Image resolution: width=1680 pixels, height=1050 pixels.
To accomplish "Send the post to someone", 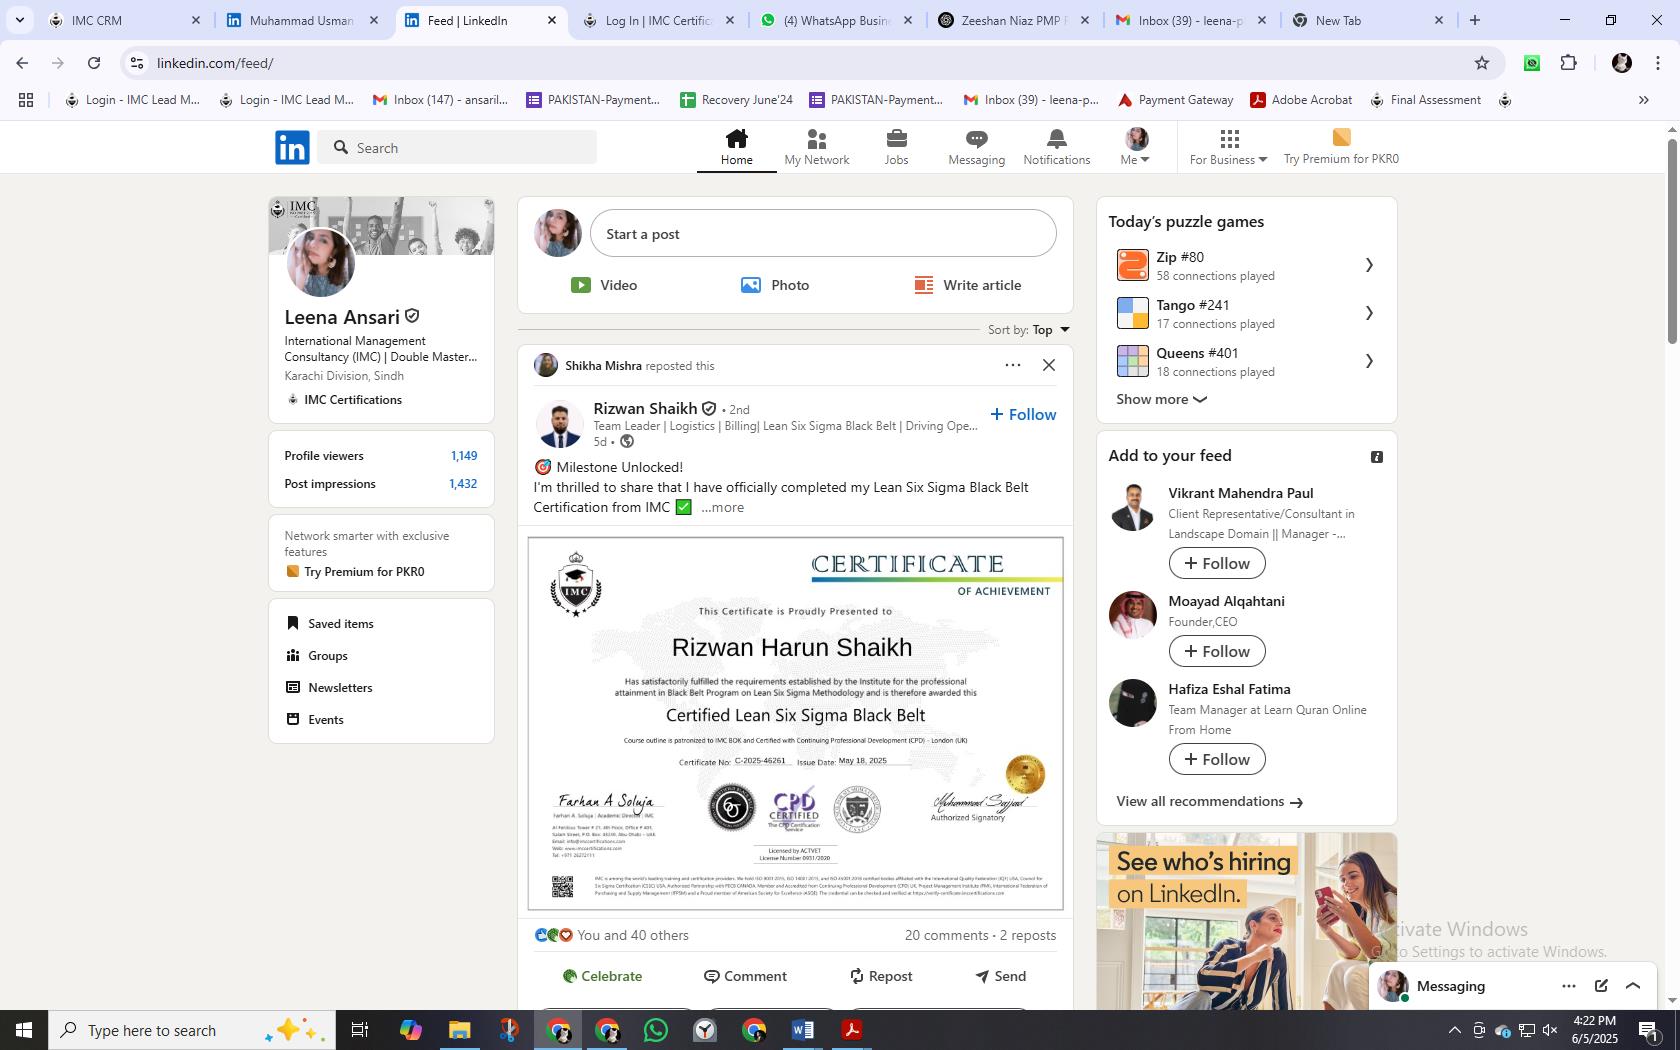I will (1000, 976).
